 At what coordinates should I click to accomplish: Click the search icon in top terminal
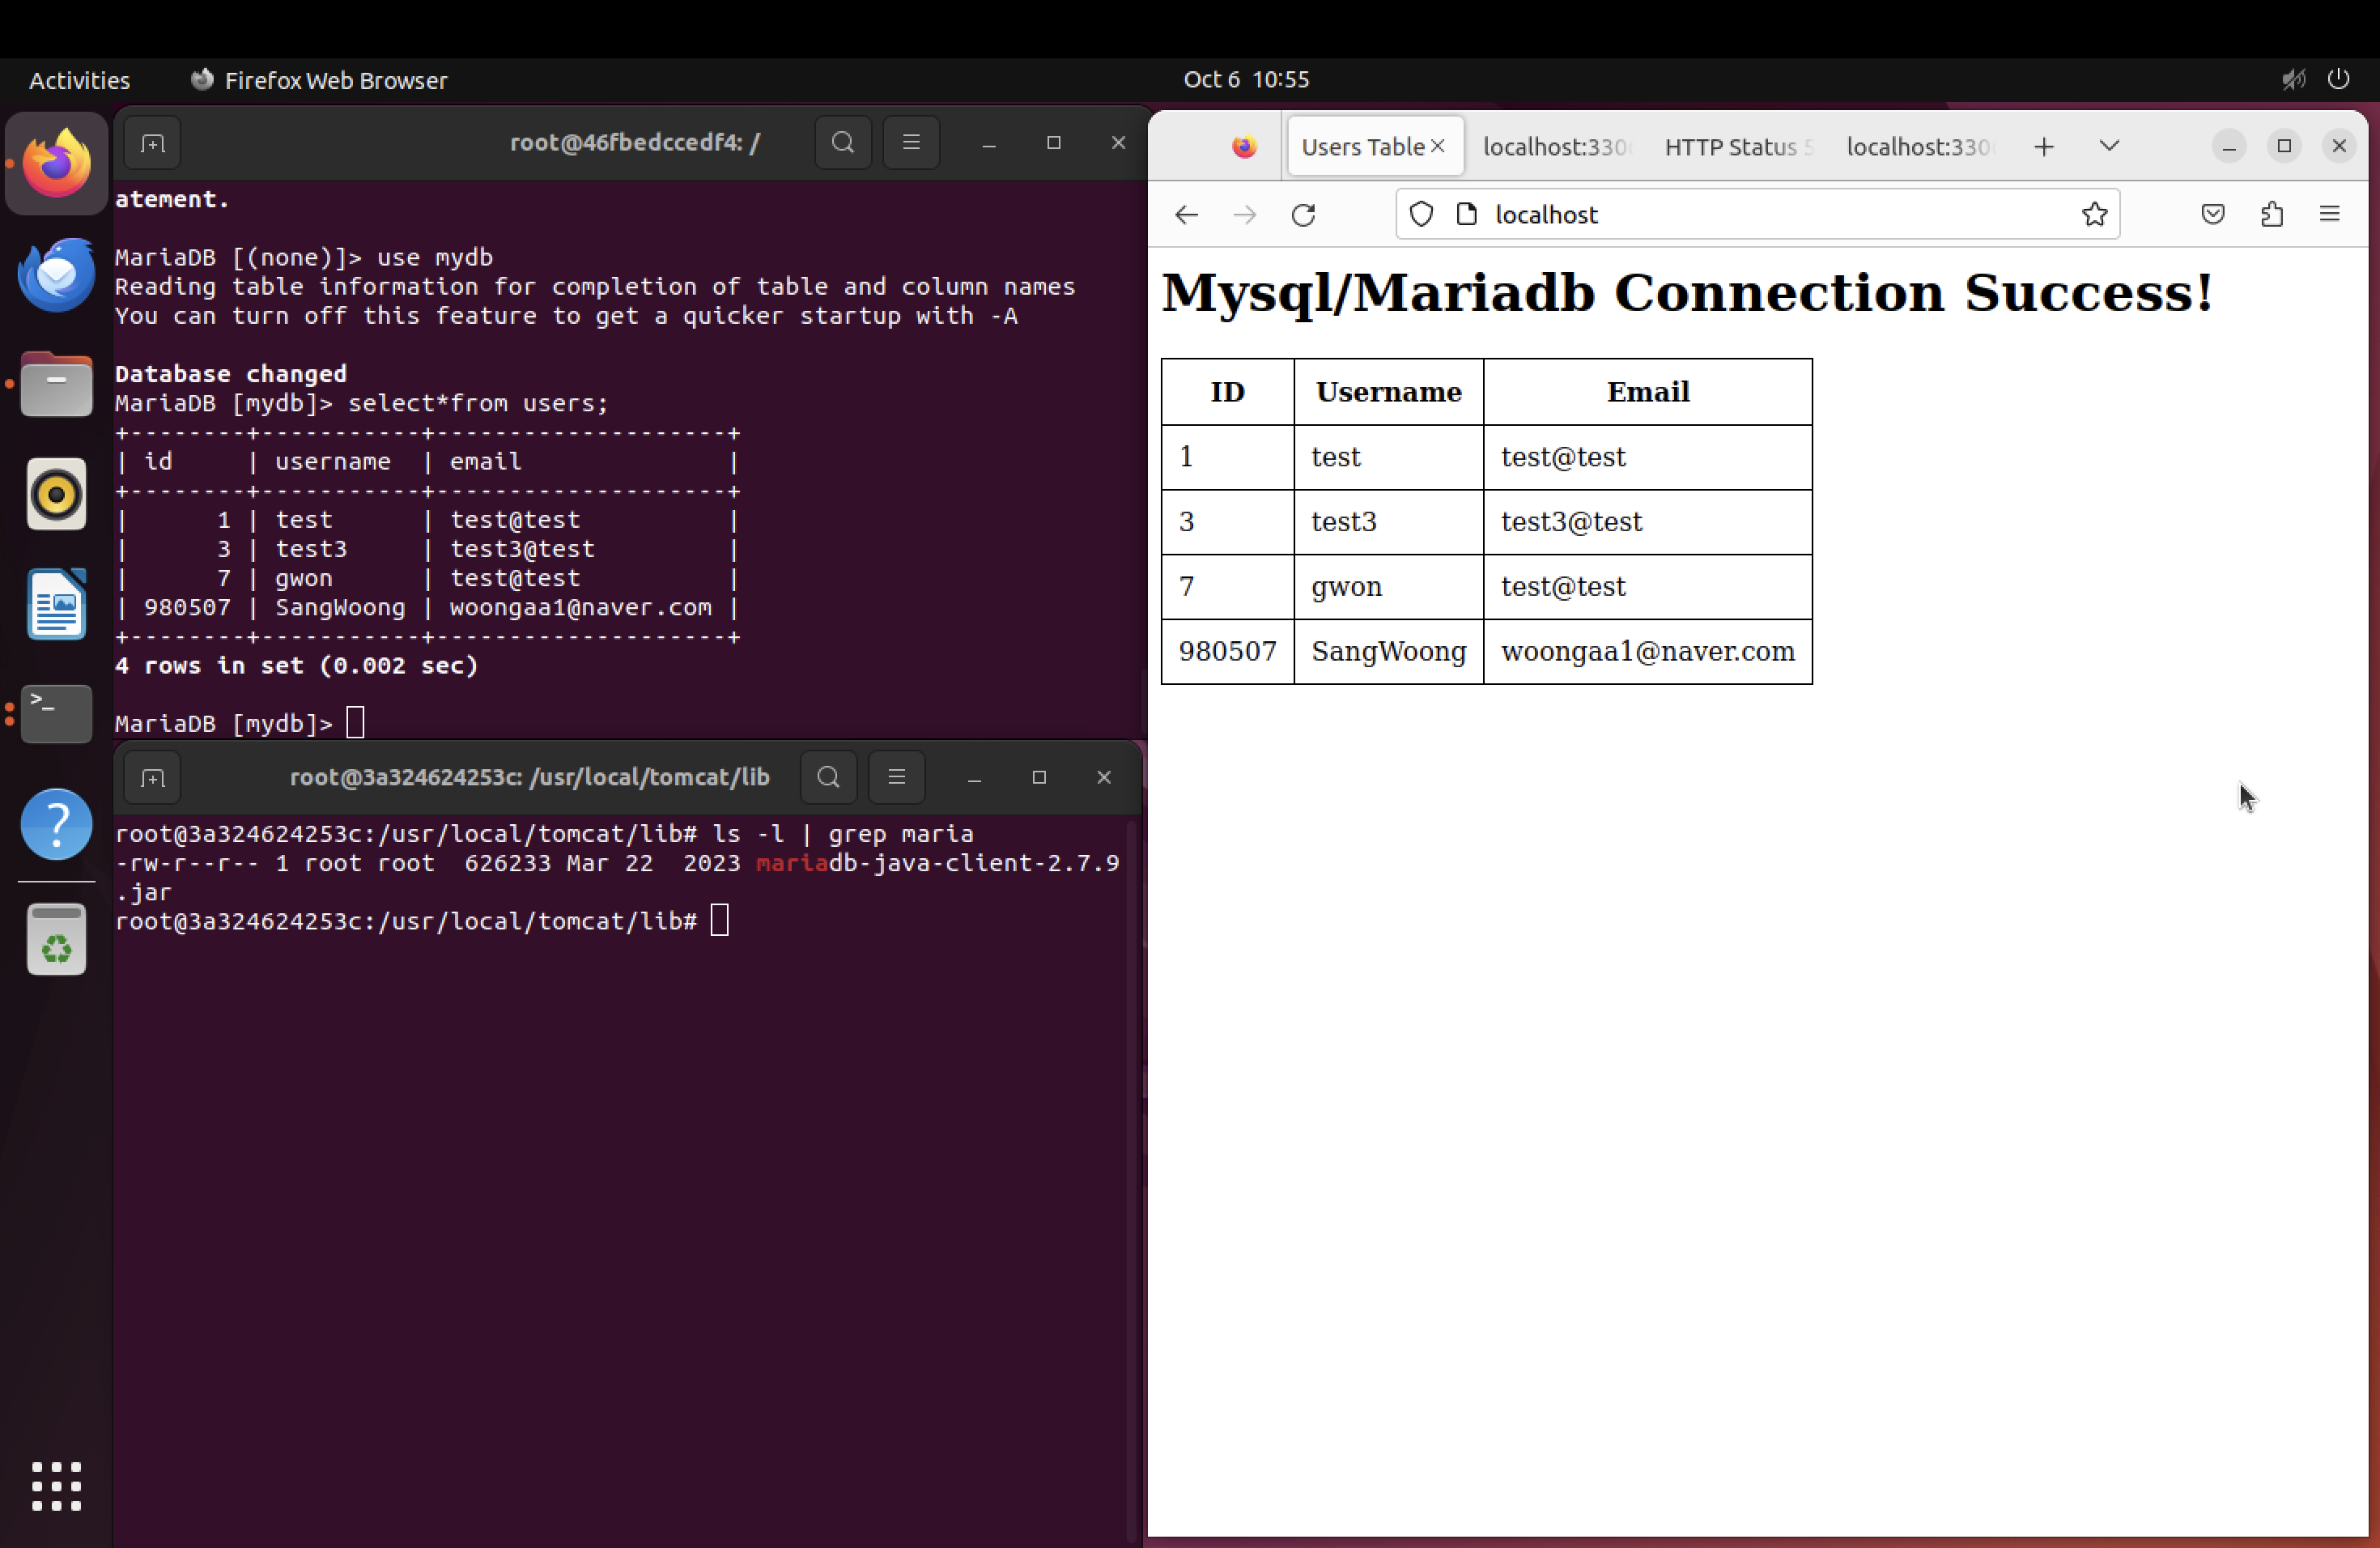[843, 143]
